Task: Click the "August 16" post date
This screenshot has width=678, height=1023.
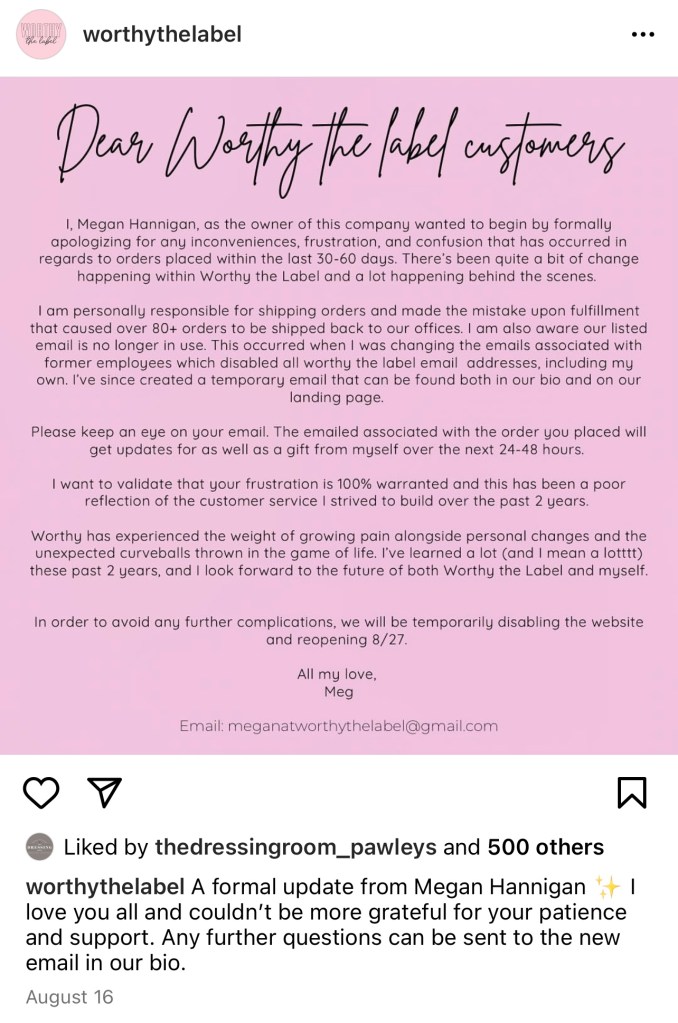Action: 69,997
